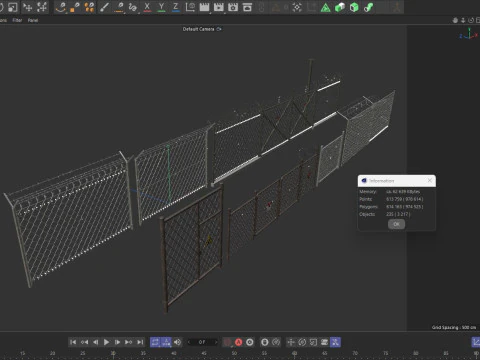Screen dimensions: 480x360
Task: Click the dotted selection frame icon
Action: coord(297,7)
